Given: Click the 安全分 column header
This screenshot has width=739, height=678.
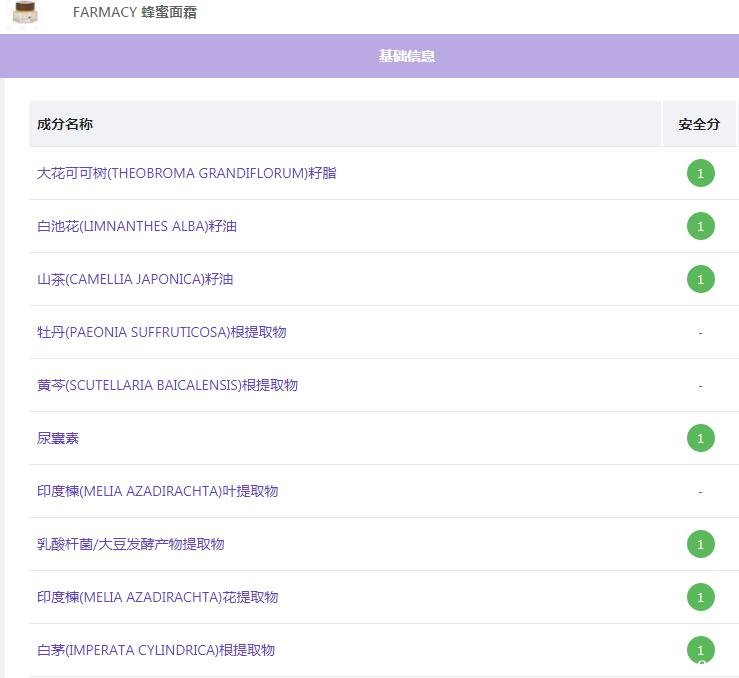Looking at the screenshot, I should [699, 124].
